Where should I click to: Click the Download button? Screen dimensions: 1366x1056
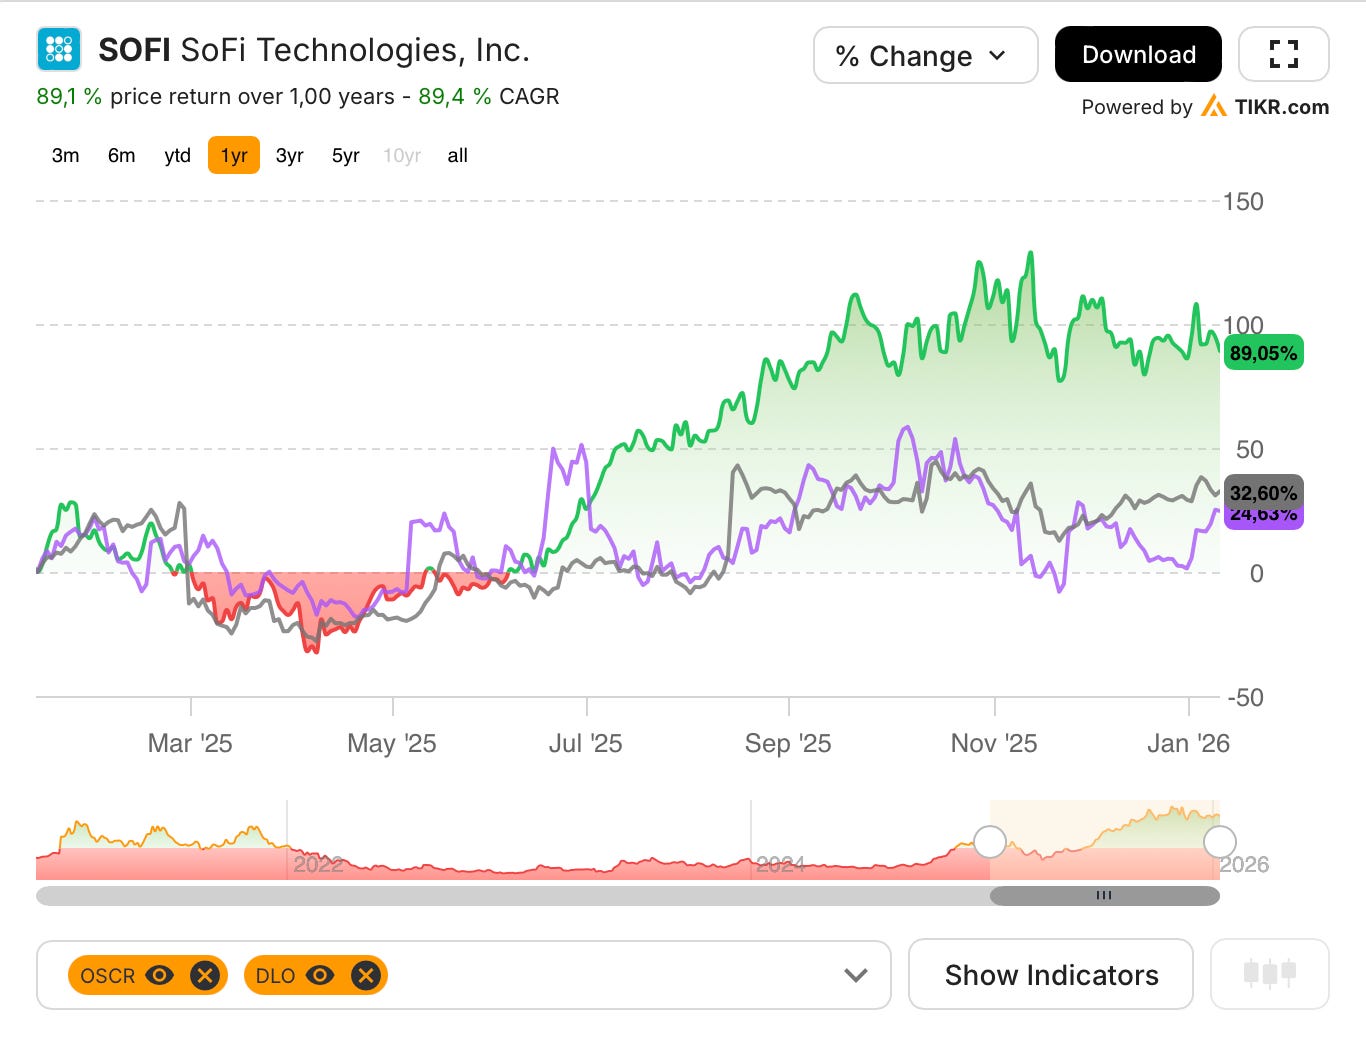point(1138,55)
